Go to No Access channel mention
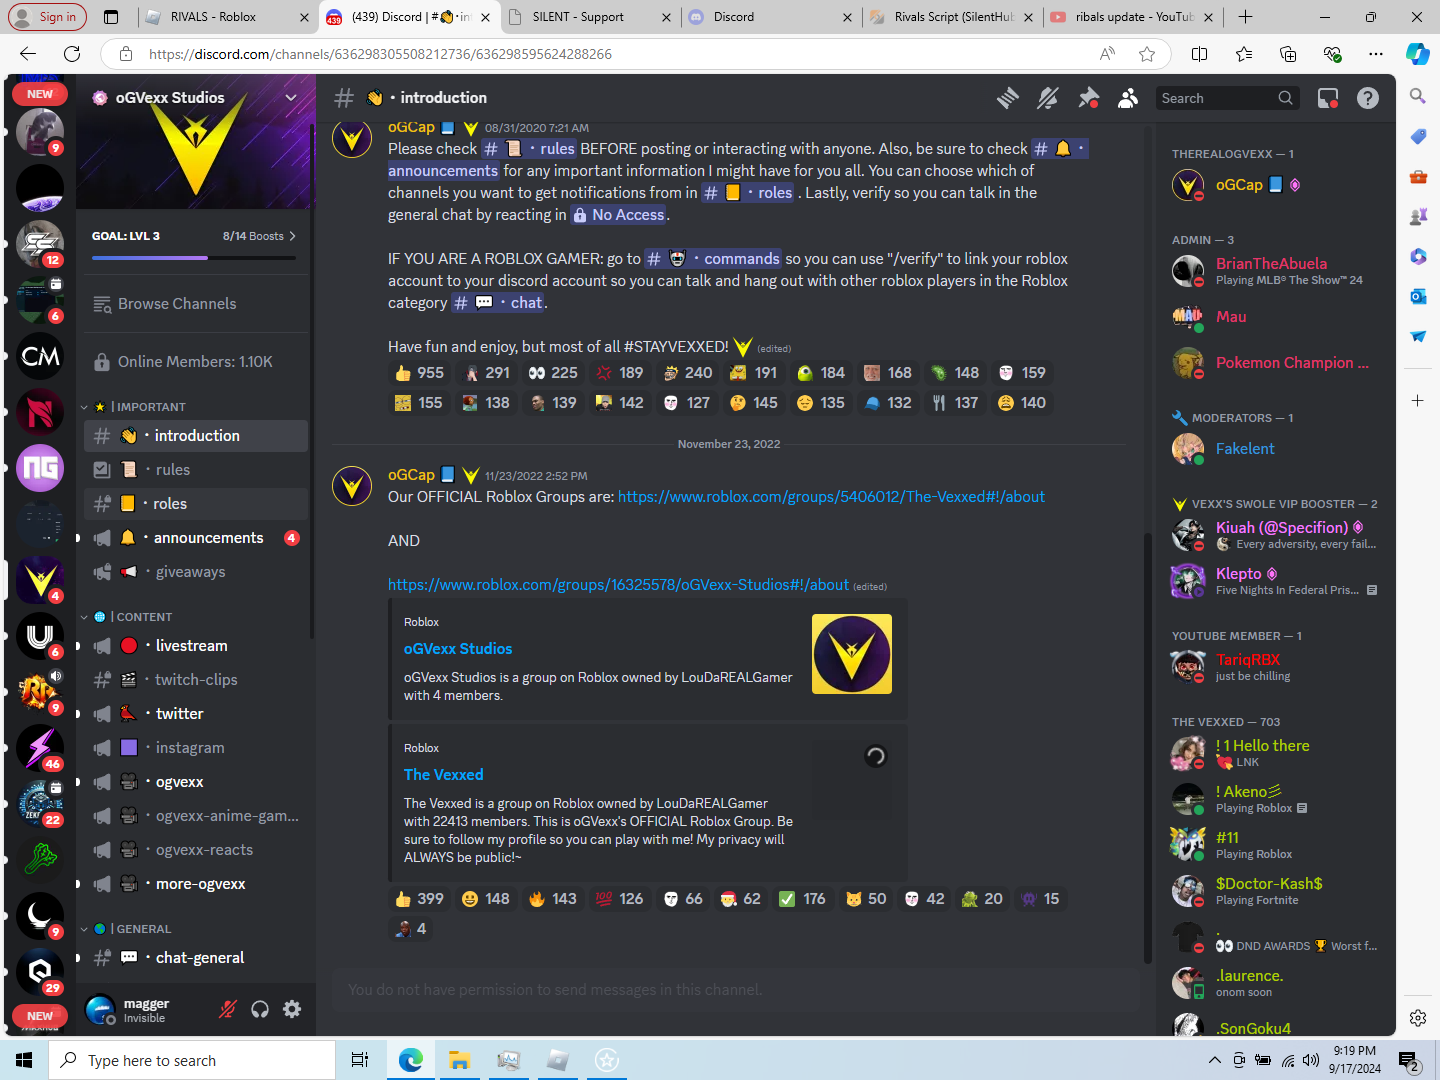This screenshot has width=1440, height=1080. 618,215
